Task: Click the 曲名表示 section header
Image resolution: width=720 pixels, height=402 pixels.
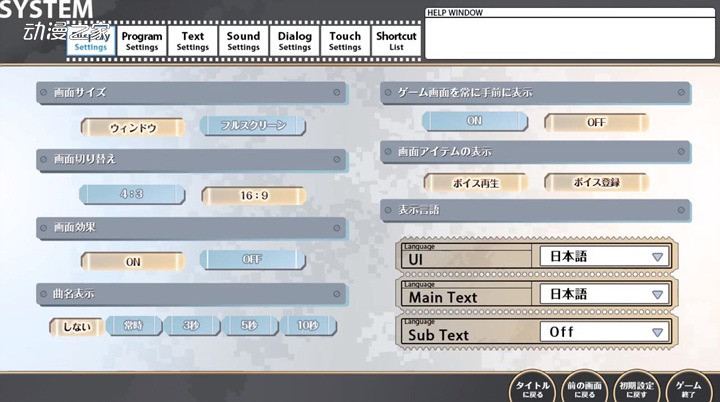Action: tap(191, 294)
